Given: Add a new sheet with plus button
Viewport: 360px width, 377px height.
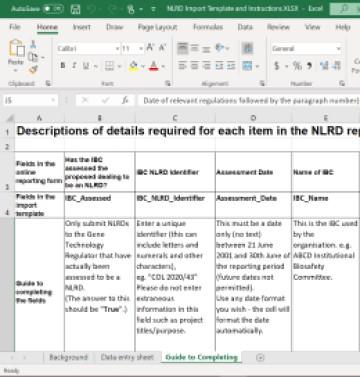Looking at the screenshot, I should (260, 358).
